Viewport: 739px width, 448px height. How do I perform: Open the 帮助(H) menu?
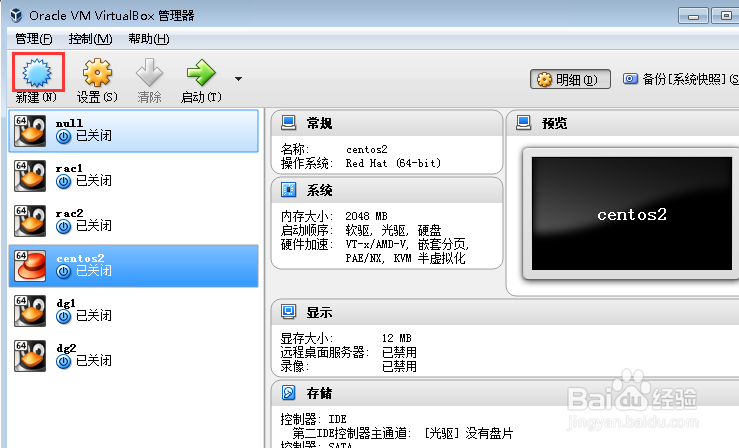(x=148, y=39)
